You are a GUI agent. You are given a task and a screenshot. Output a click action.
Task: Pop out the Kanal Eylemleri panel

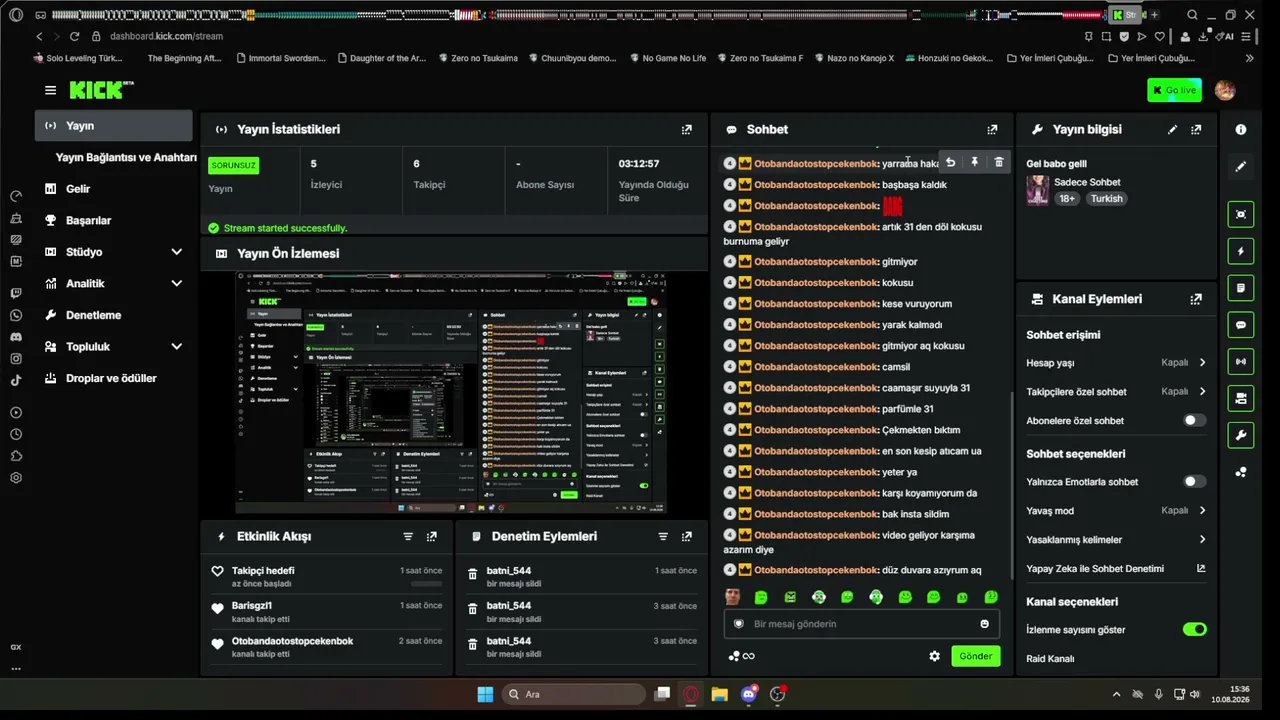point(1196,299)
